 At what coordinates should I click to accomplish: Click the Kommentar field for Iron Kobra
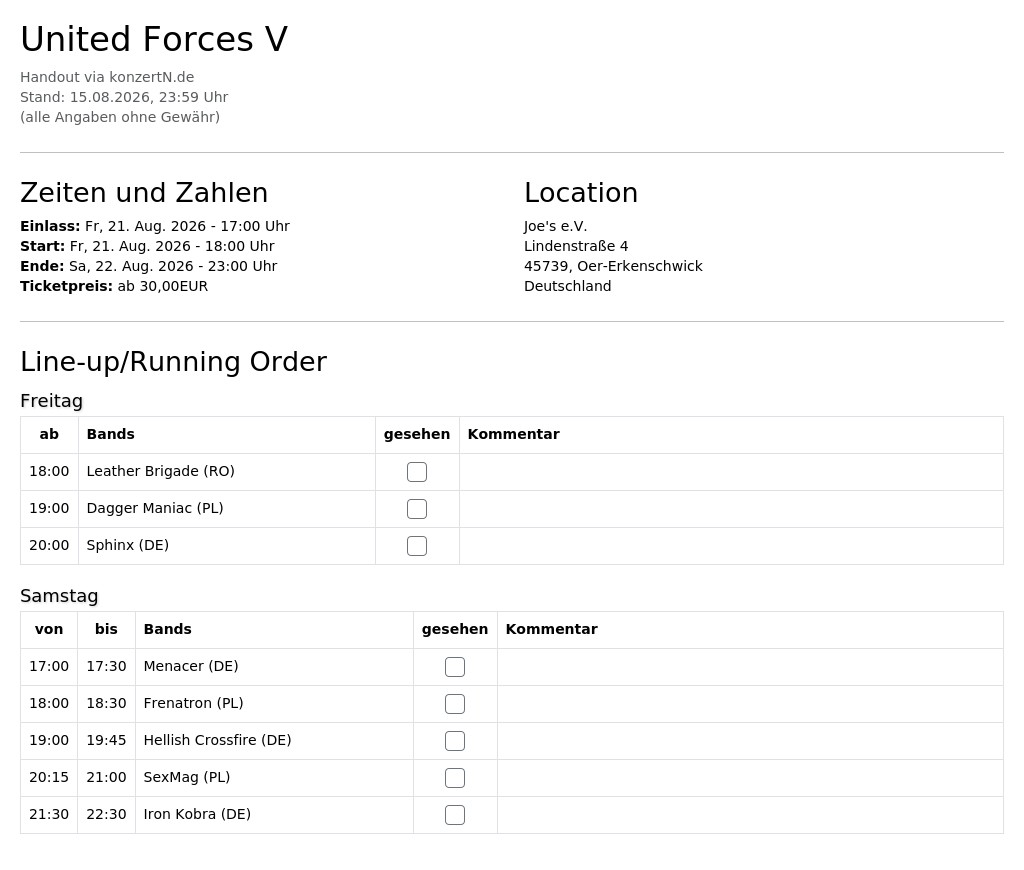pos(750,814)
